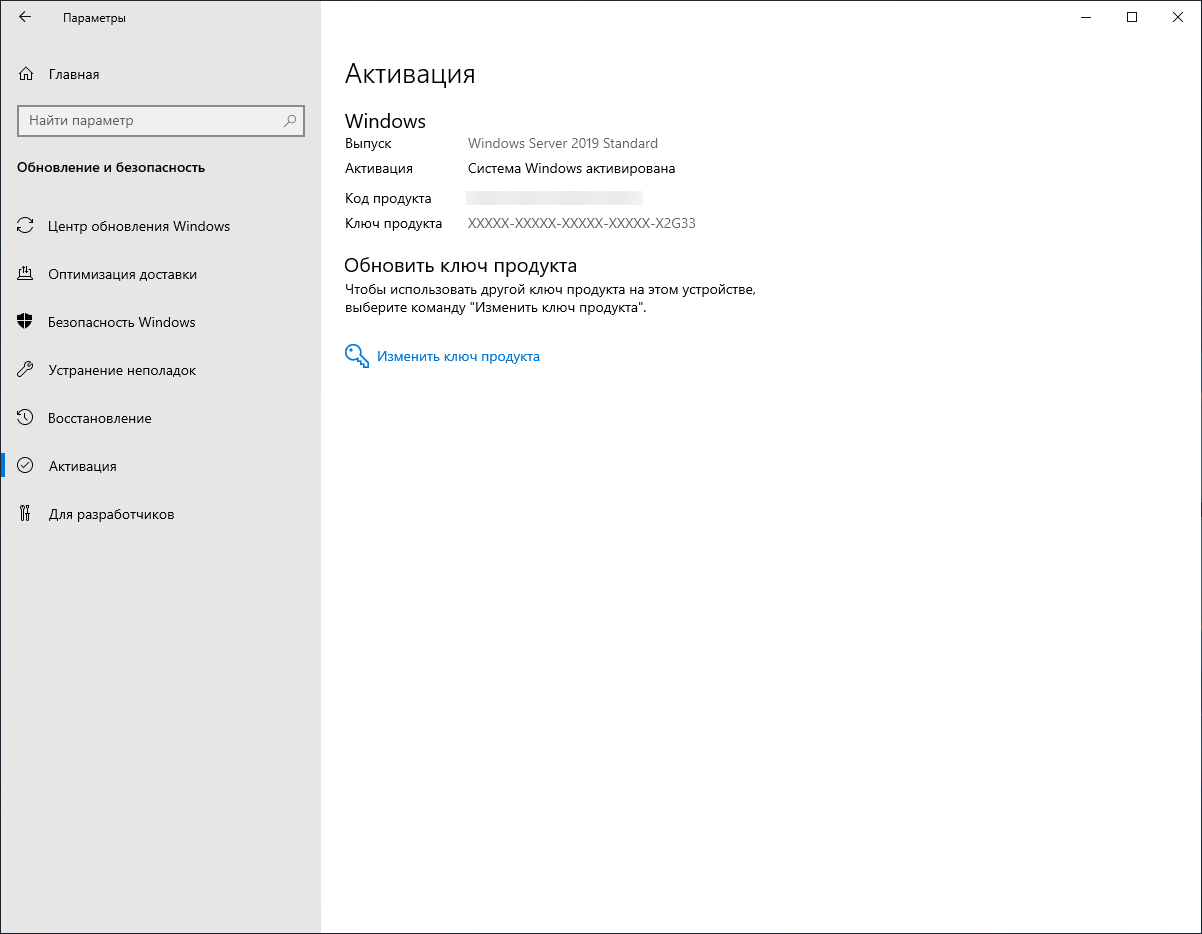The image size is (1202, 934).
Task: Click the Delivery Optimization icon
Action: pos(26,274)
